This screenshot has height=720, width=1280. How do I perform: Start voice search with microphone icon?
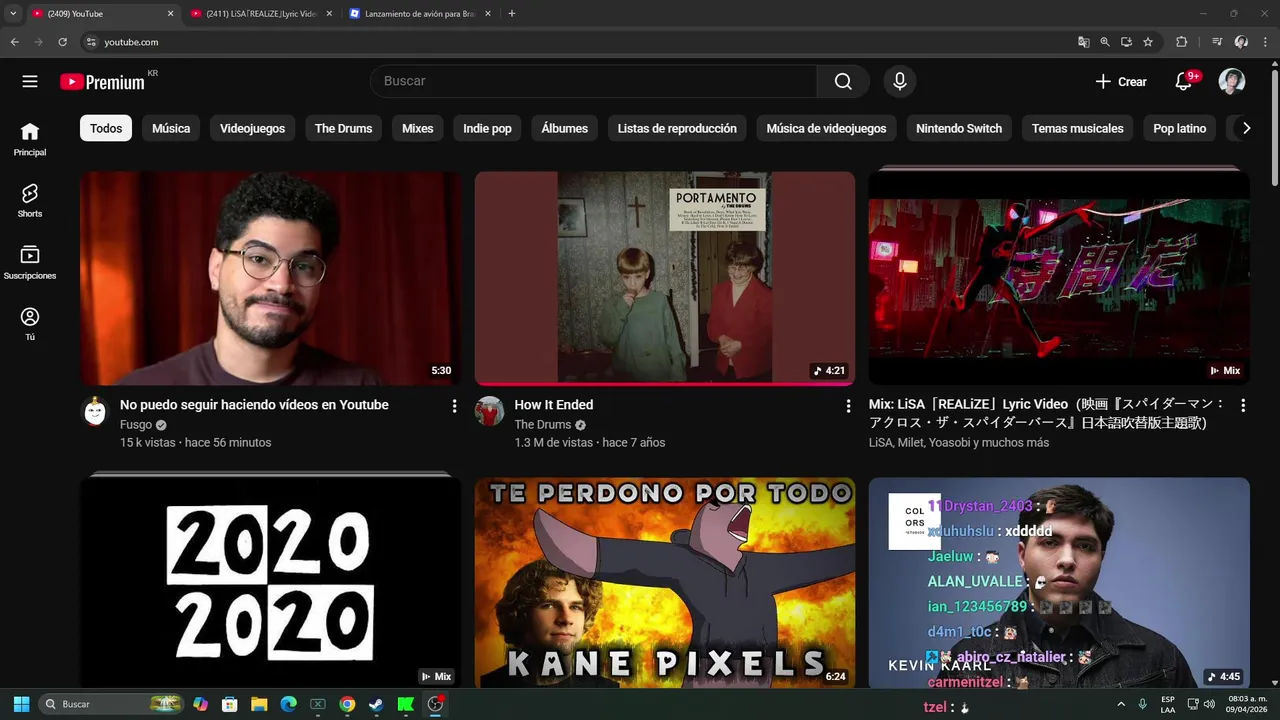900,81
